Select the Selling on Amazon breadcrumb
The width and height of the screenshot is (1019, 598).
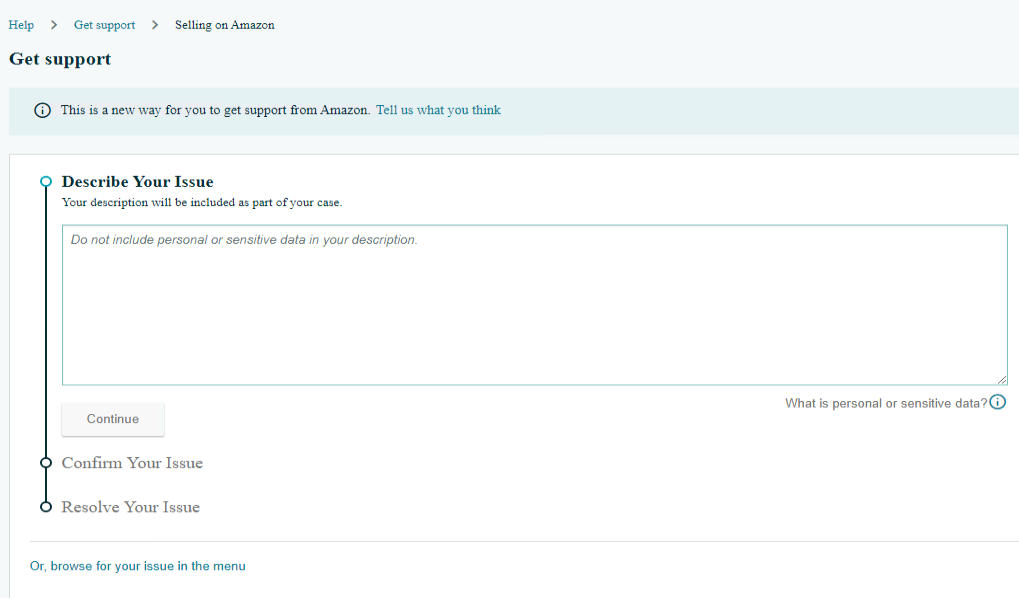[224, 25]
